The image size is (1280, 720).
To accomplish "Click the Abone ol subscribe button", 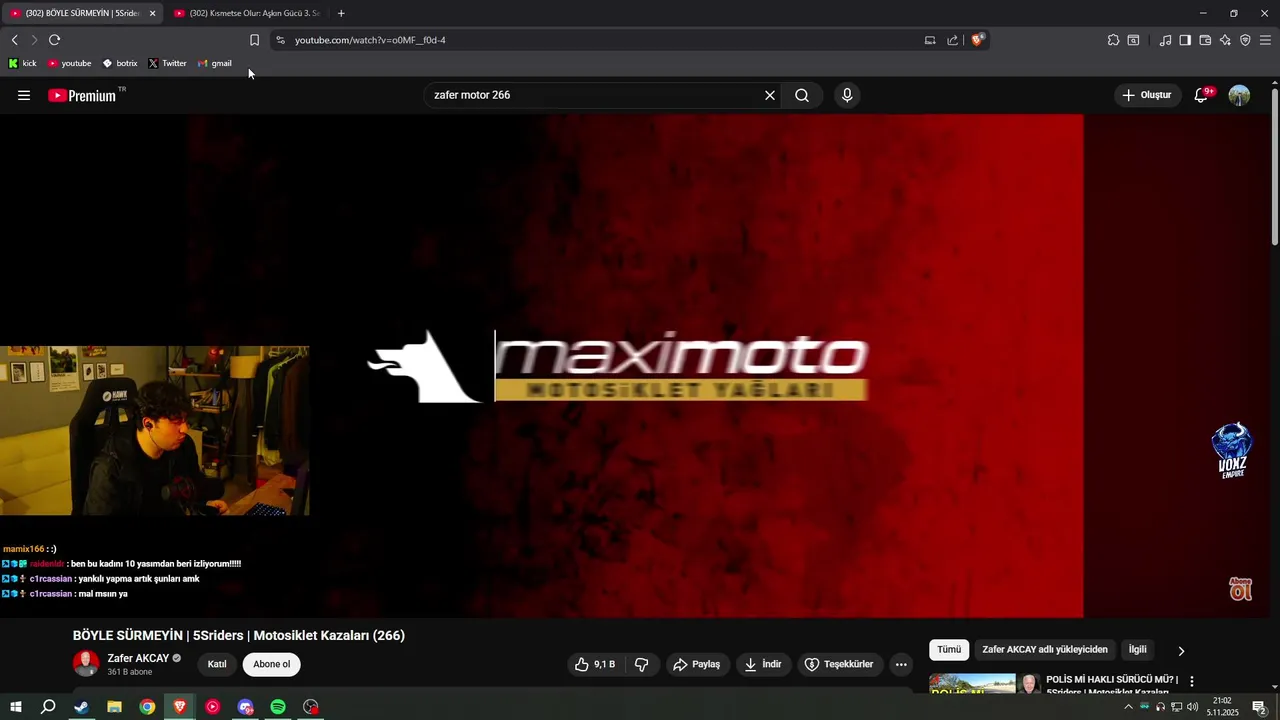I will pyautogui.click(x=272, y=664).
